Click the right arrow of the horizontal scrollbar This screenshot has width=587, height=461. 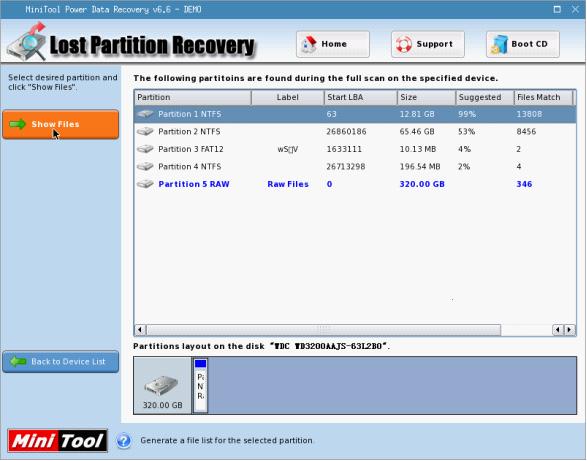point(569,330)
